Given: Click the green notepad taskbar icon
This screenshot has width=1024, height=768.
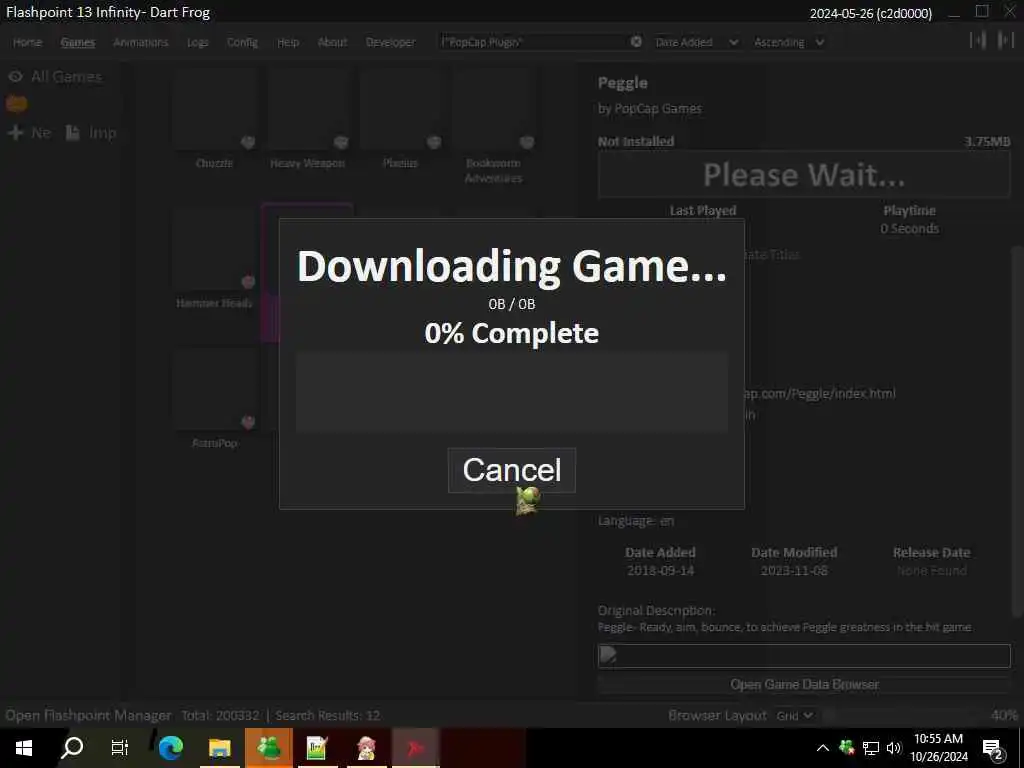Looking at the screenshot, I should pos(317,748).
